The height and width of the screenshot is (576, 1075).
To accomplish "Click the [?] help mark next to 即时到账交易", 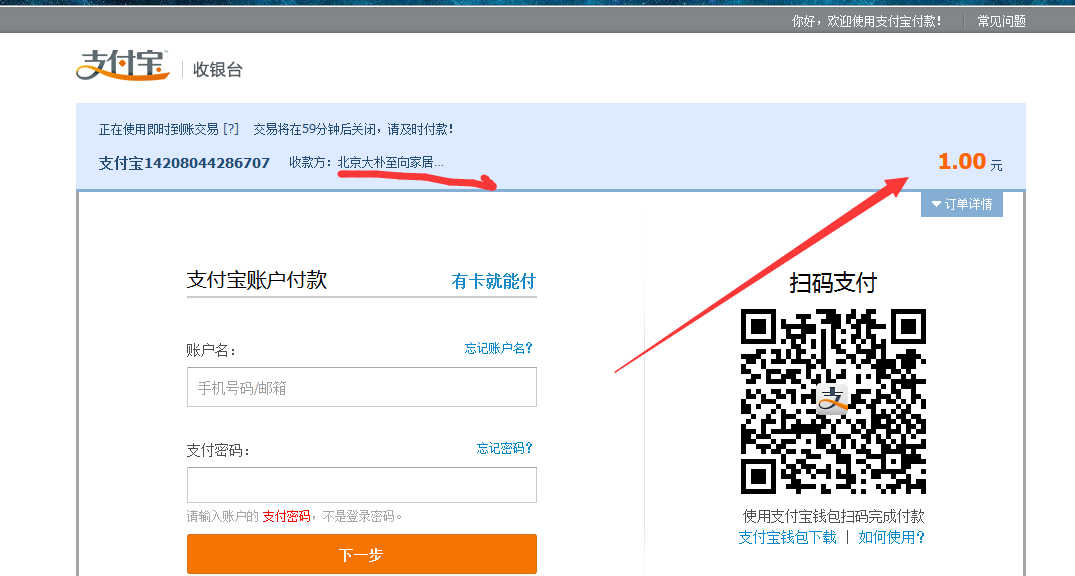I will pos(231,129).
